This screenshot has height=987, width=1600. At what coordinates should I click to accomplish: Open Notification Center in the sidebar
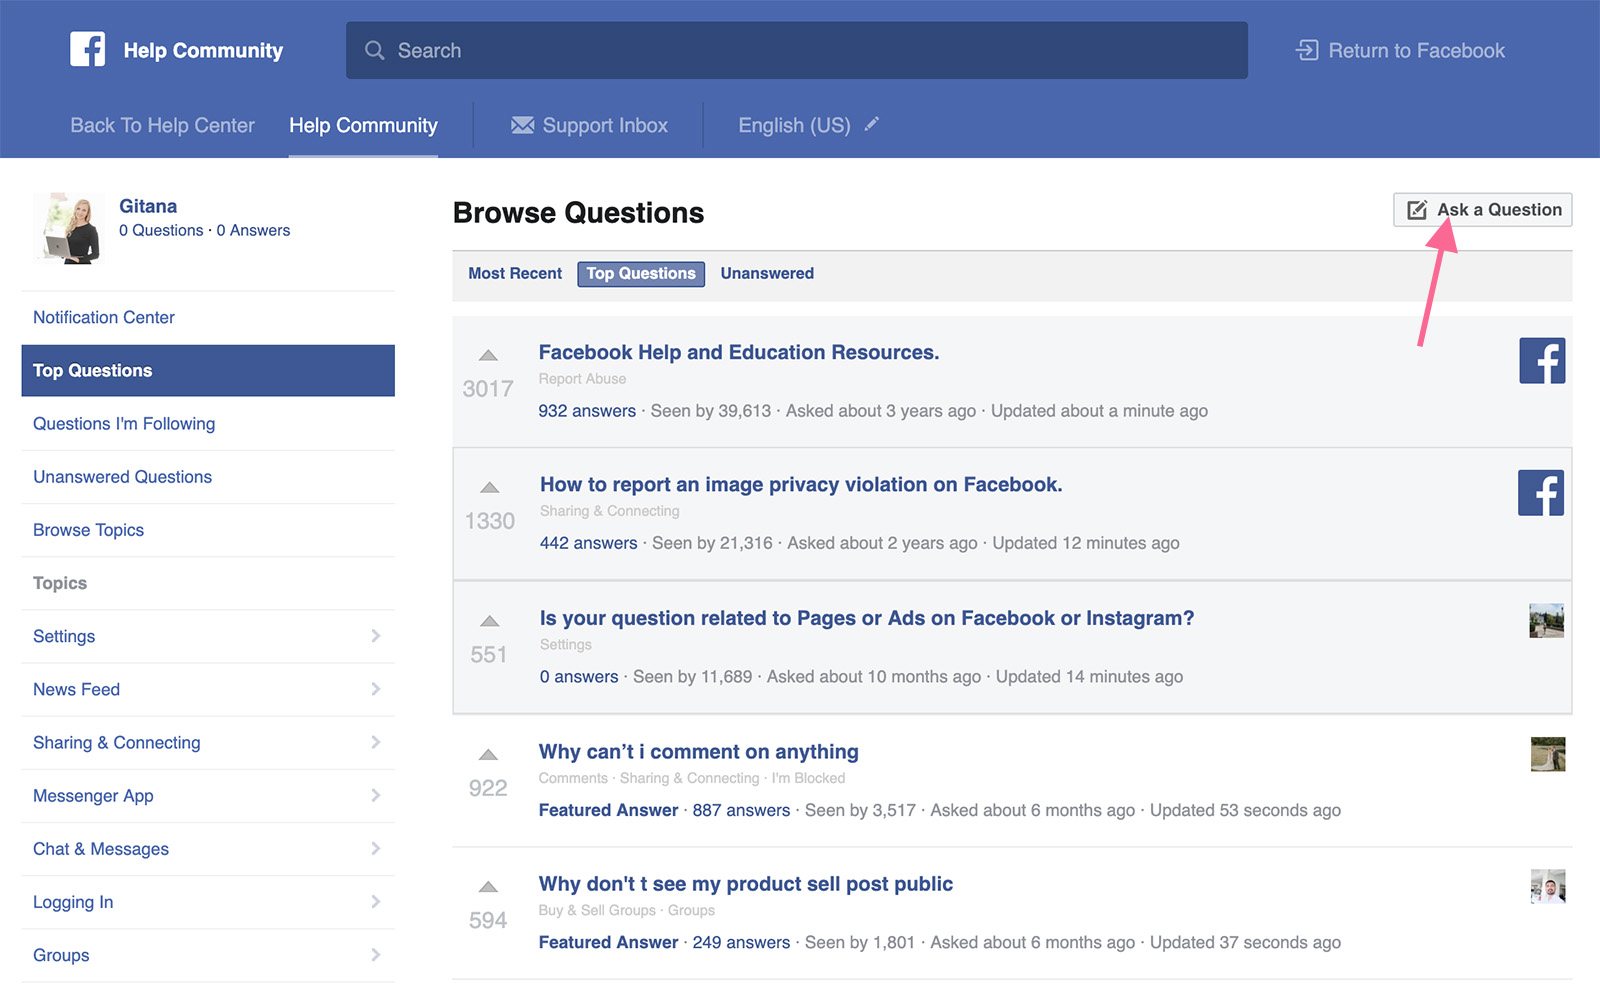(104, 317)
